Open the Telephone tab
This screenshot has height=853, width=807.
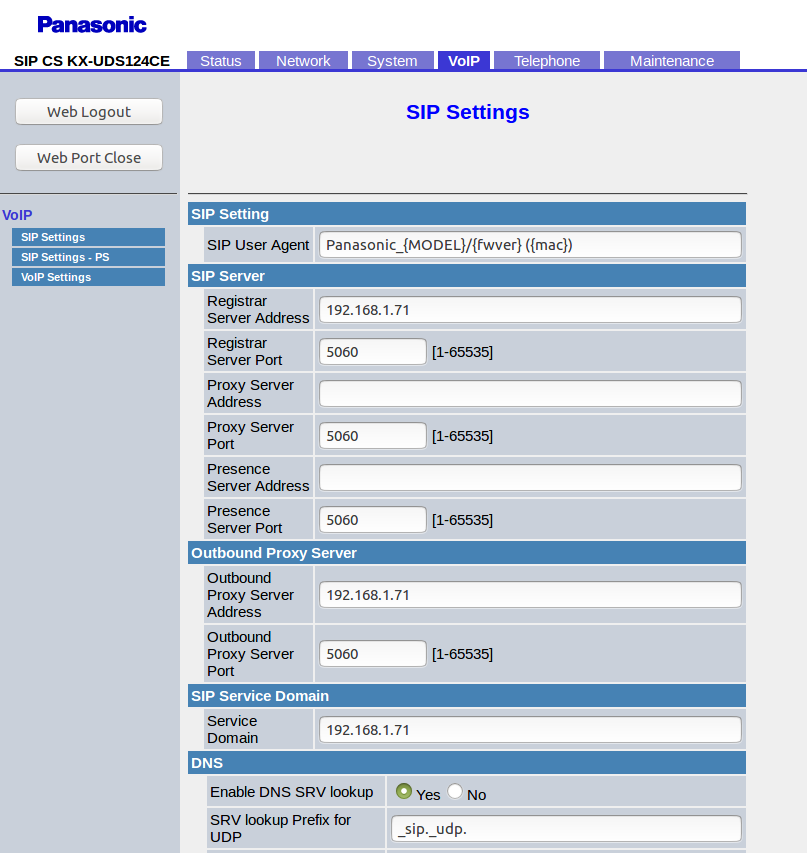(x=546, y=60)
